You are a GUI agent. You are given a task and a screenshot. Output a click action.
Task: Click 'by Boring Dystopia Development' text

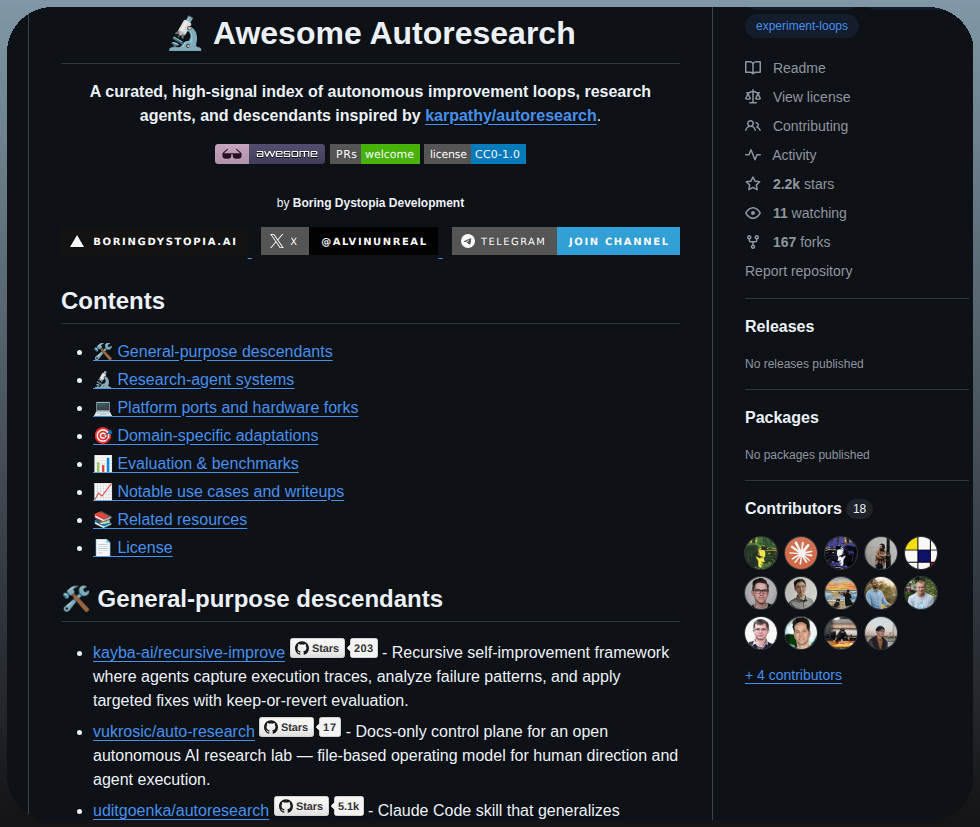tap(370, 203)
